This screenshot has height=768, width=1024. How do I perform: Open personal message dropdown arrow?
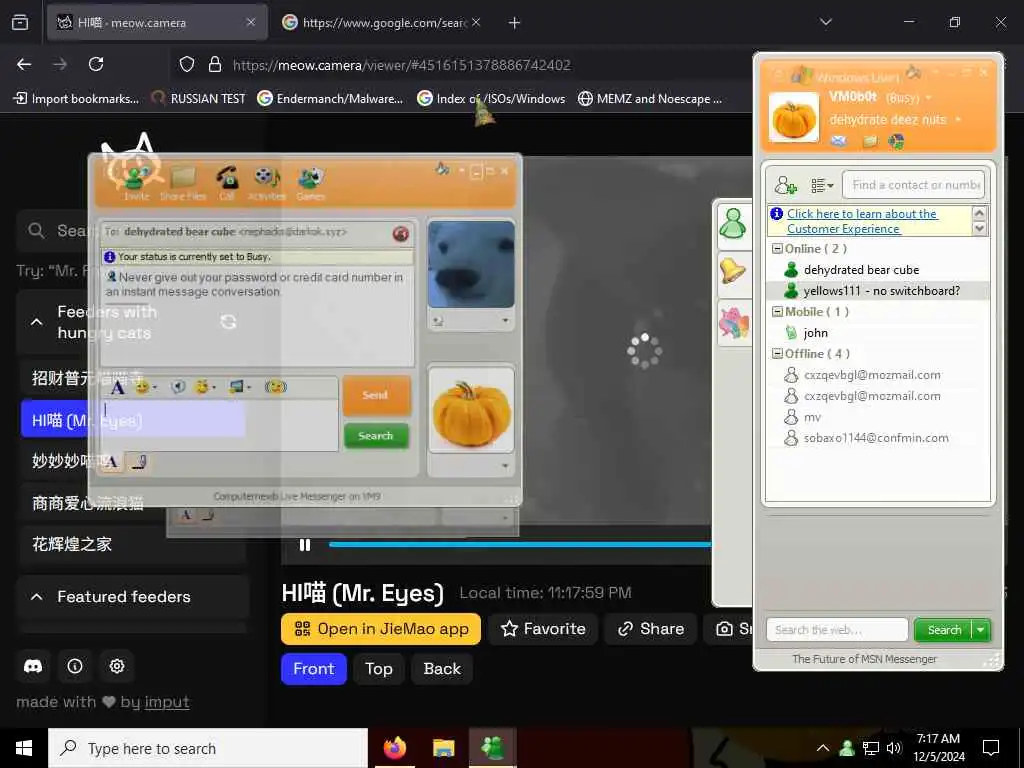point(958,120)
